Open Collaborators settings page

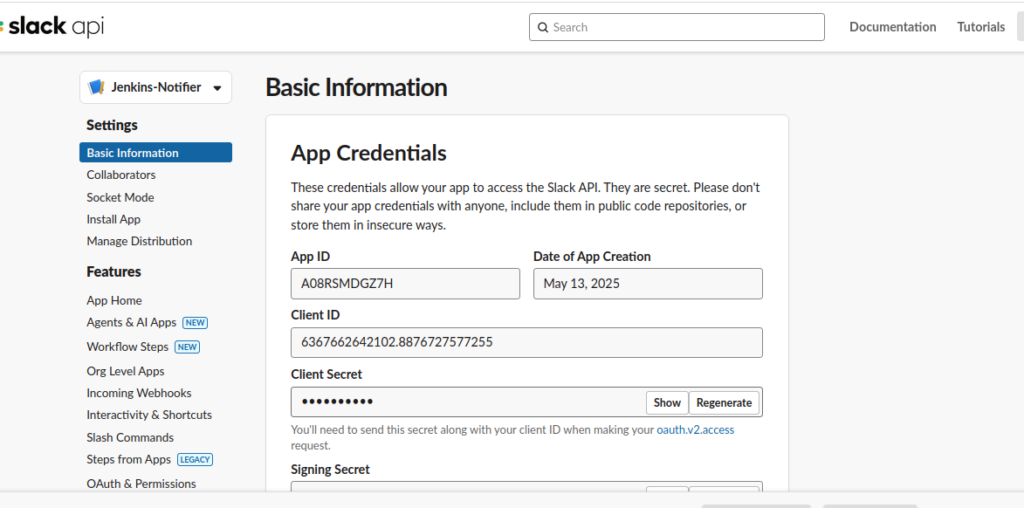click(x=121, y=175)
